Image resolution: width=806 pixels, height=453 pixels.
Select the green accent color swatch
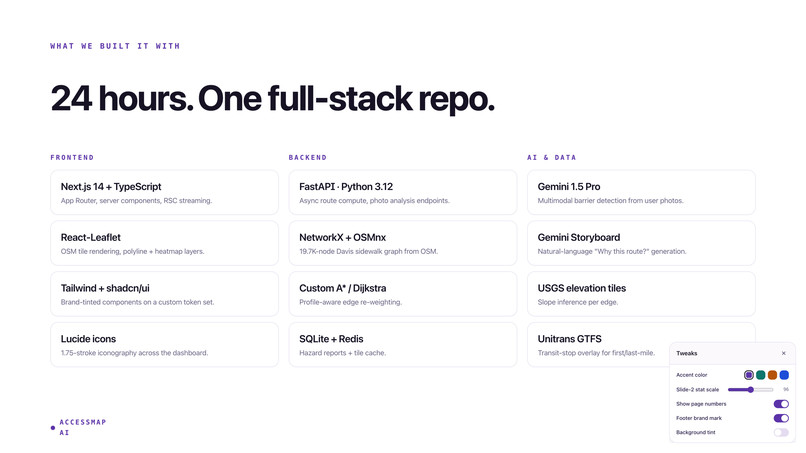(761, 375)
